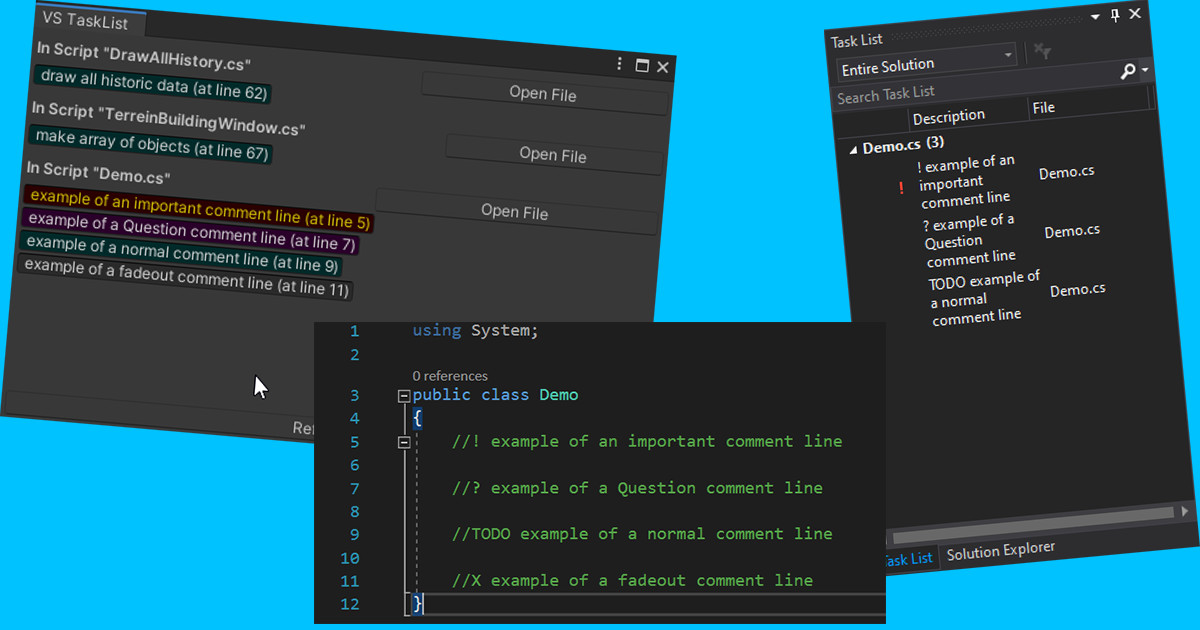Screen dimensions: 1200x630
Task: Open the search options dropdown arrow
Action: coord(1145,71)
